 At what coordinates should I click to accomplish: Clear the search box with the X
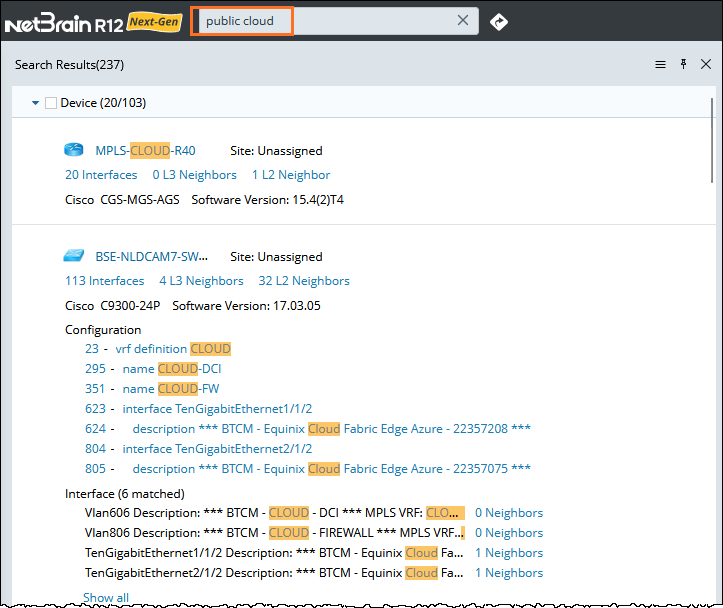(462, 20)
